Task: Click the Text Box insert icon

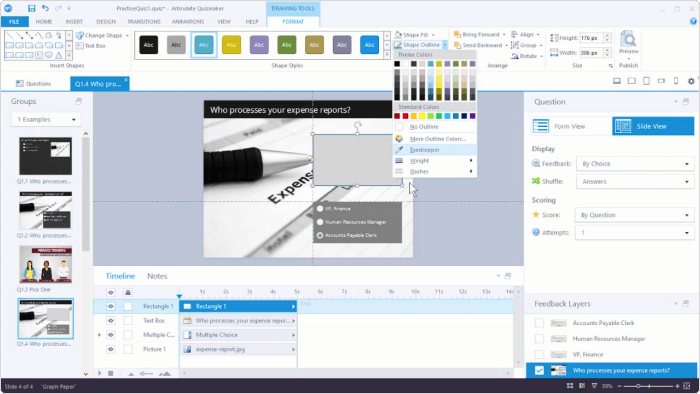Action: pos(91,46)
